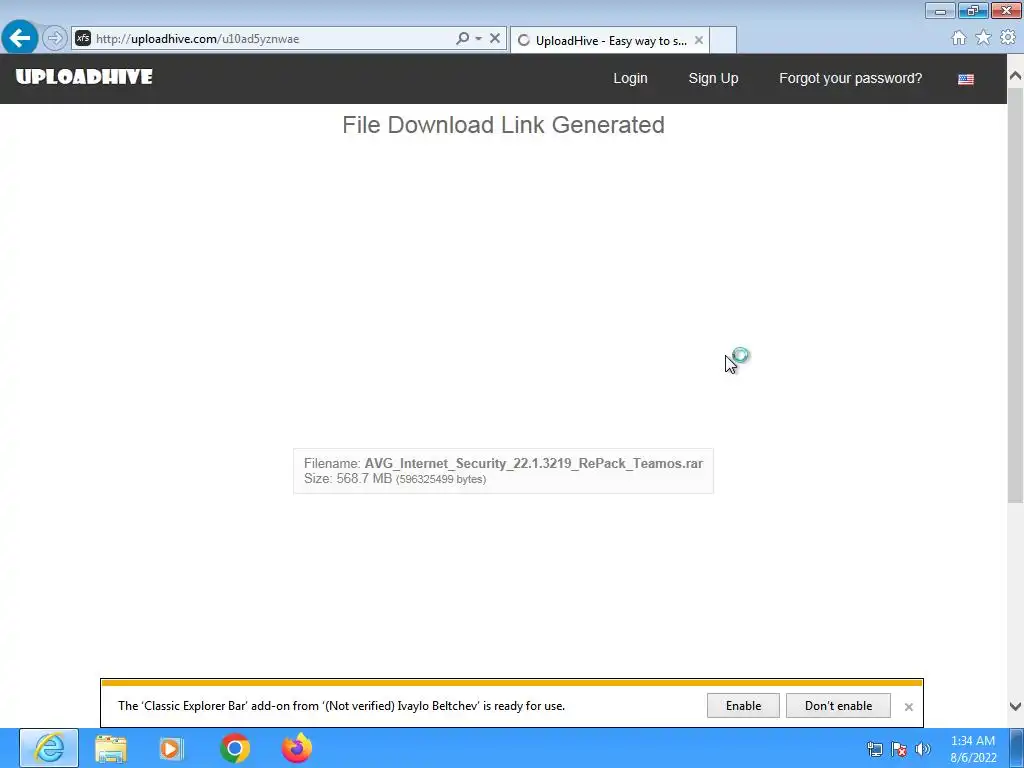Select the filename AVG_Internet_Security text

534,464
